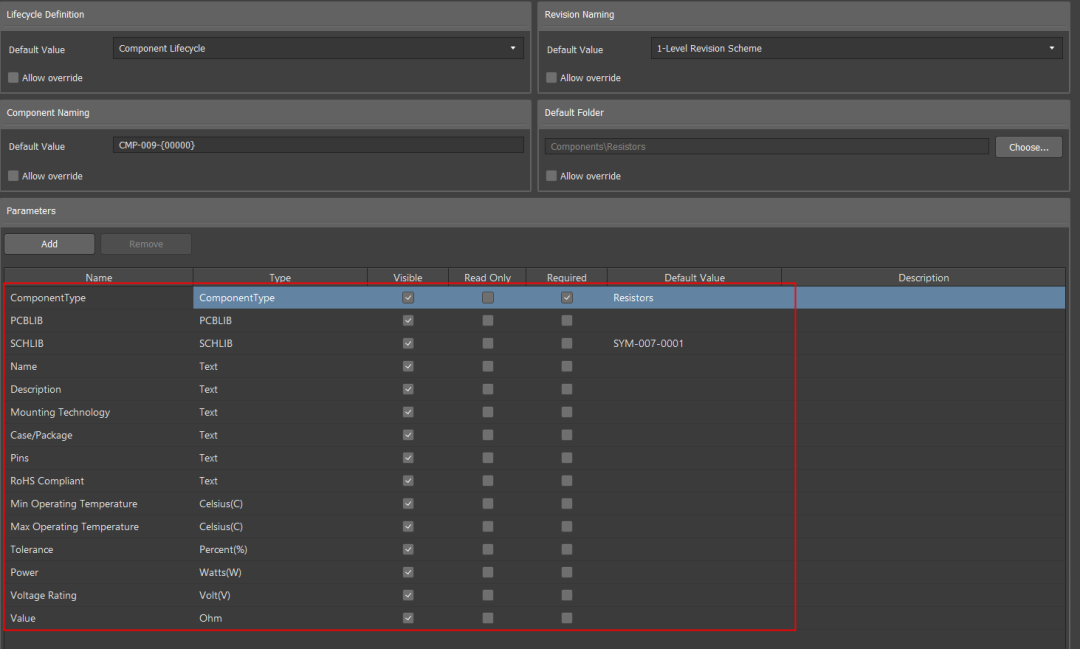The height and width of the screenshot is (649, 1080).
Task: Click the Watts(W) type cell
Action: (280, 573)
